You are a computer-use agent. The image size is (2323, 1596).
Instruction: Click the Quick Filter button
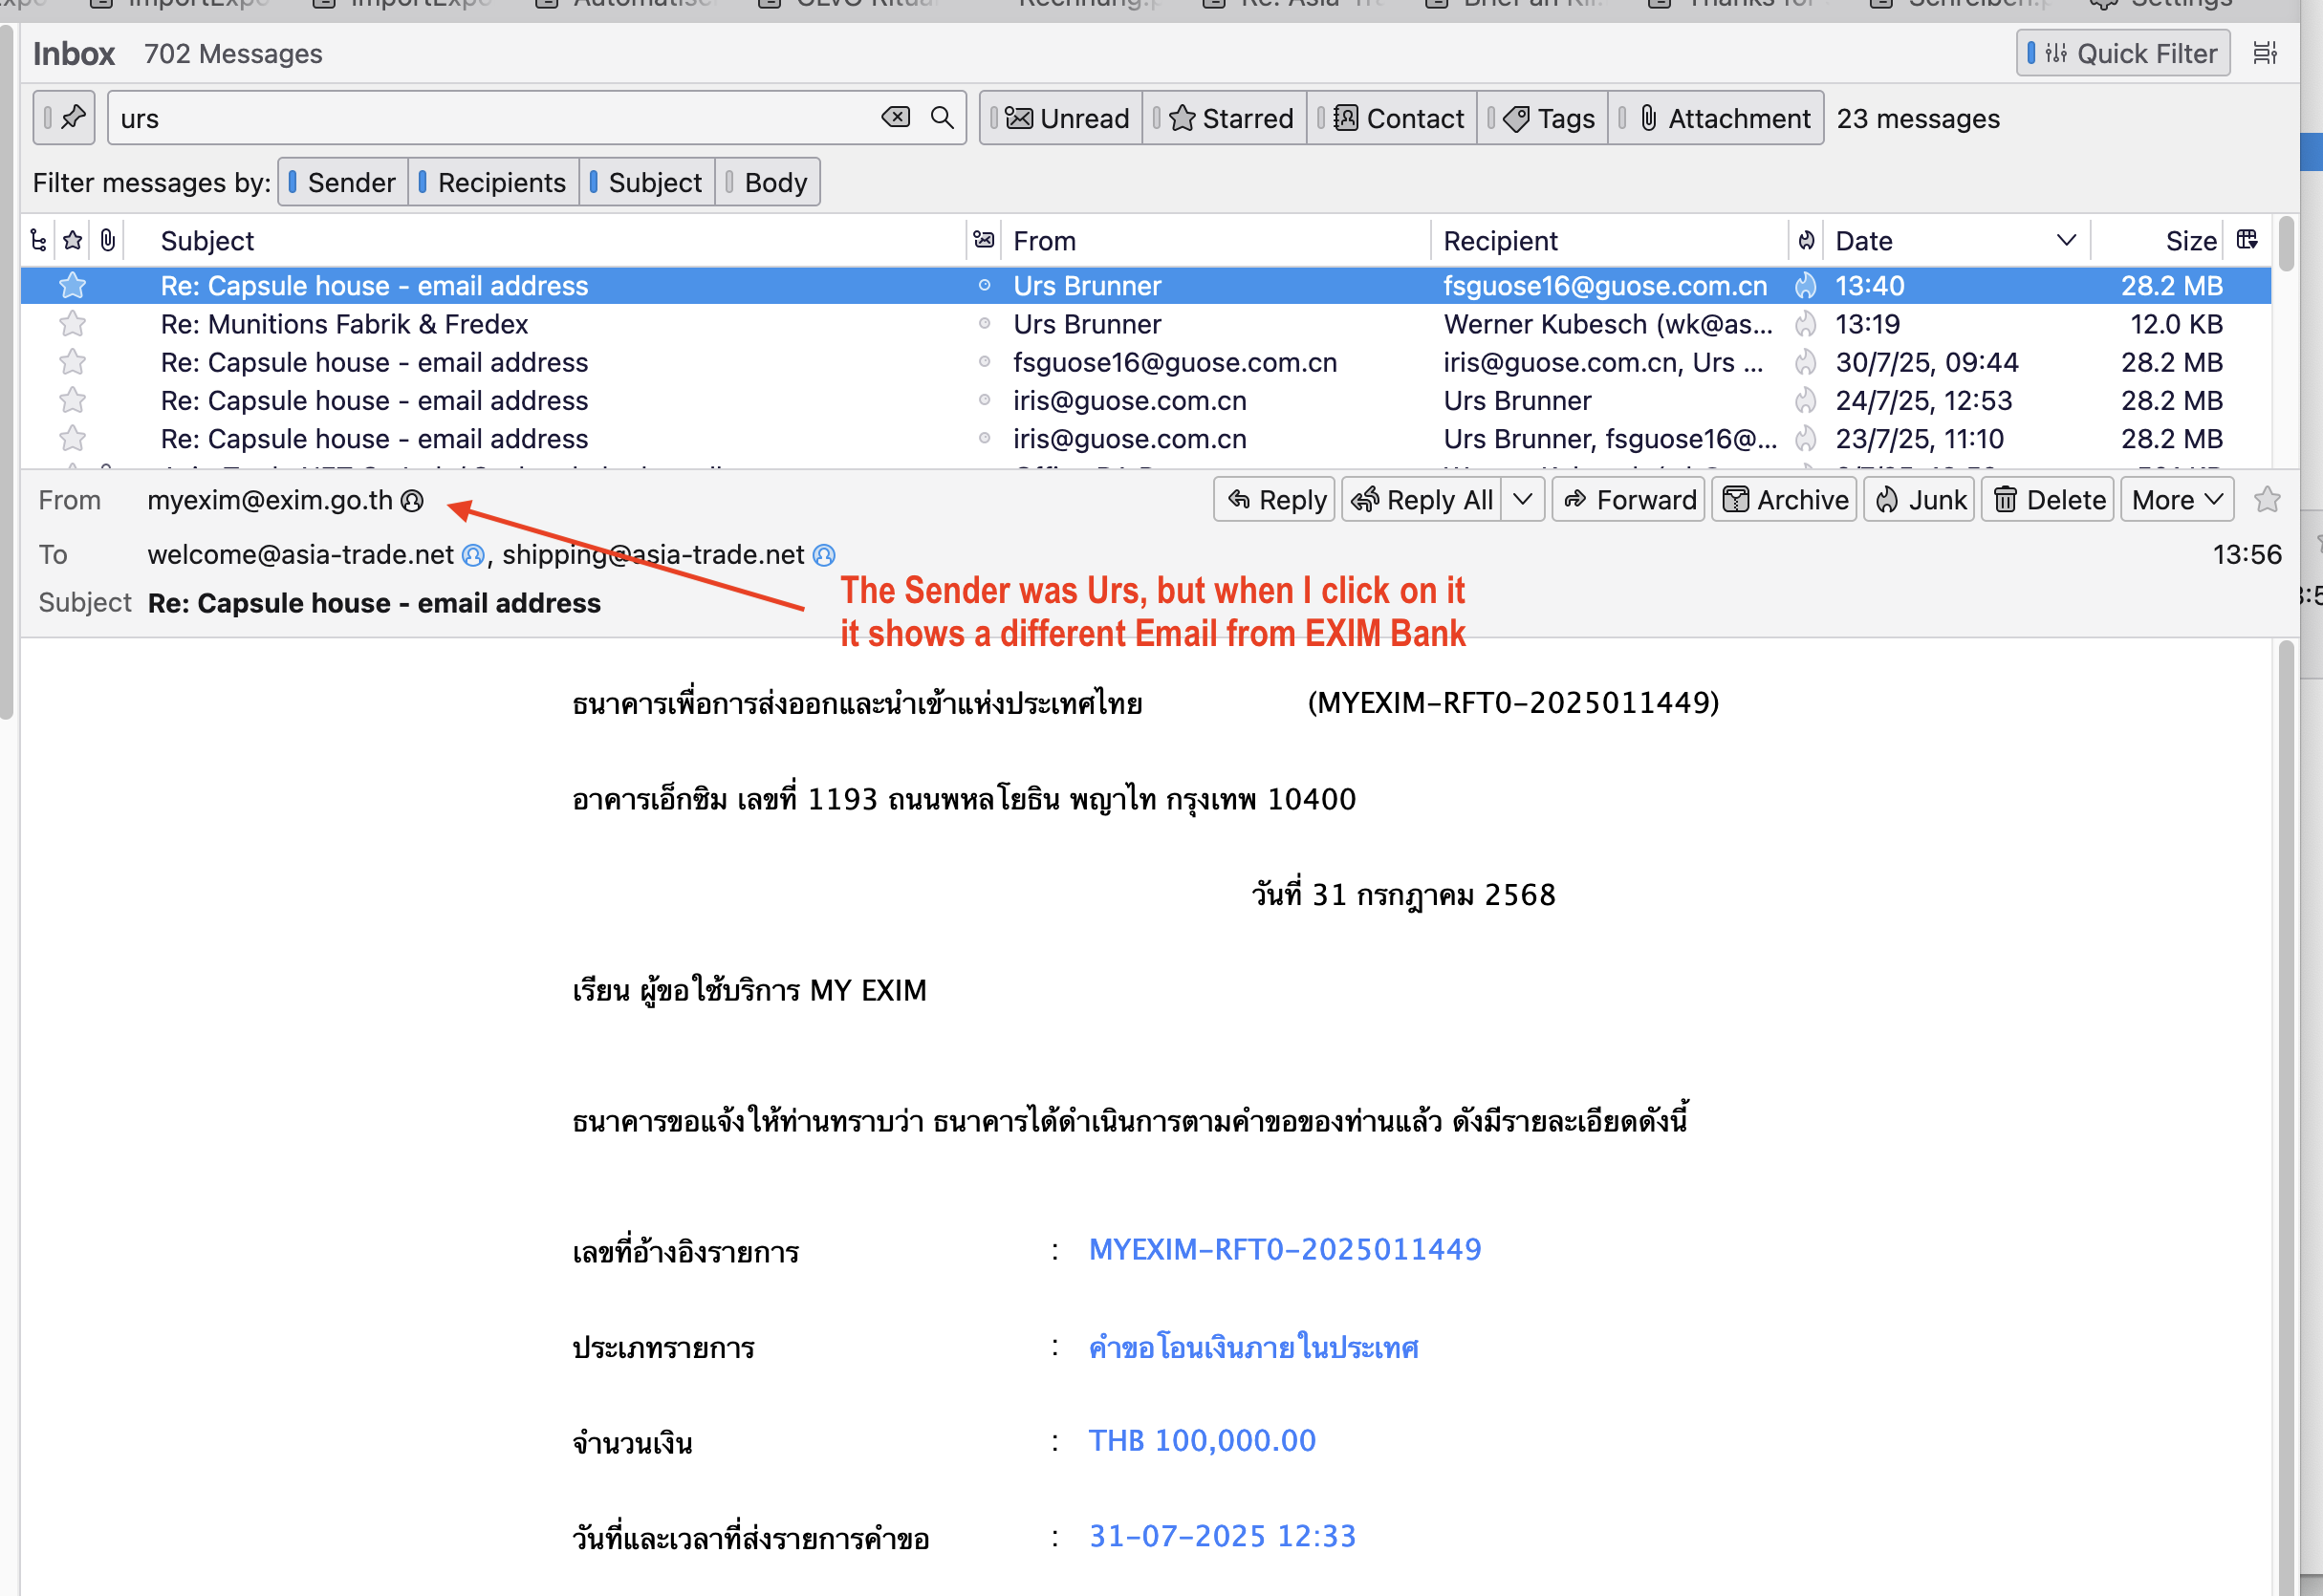point(2122,53)
